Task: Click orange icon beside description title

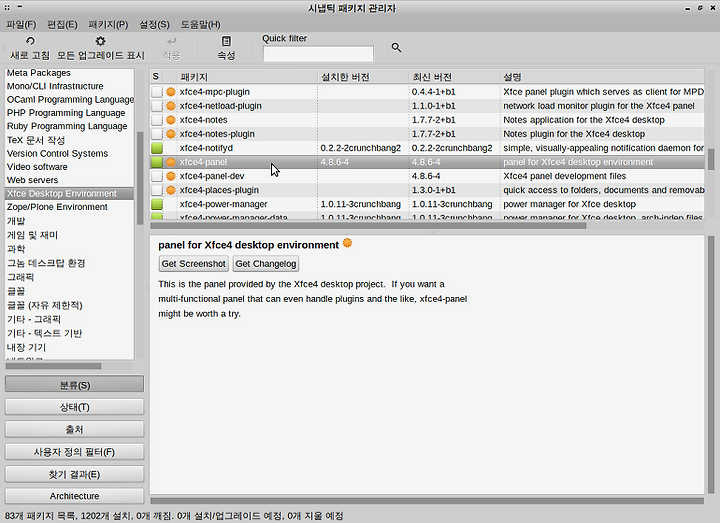Action: [348, 243]
